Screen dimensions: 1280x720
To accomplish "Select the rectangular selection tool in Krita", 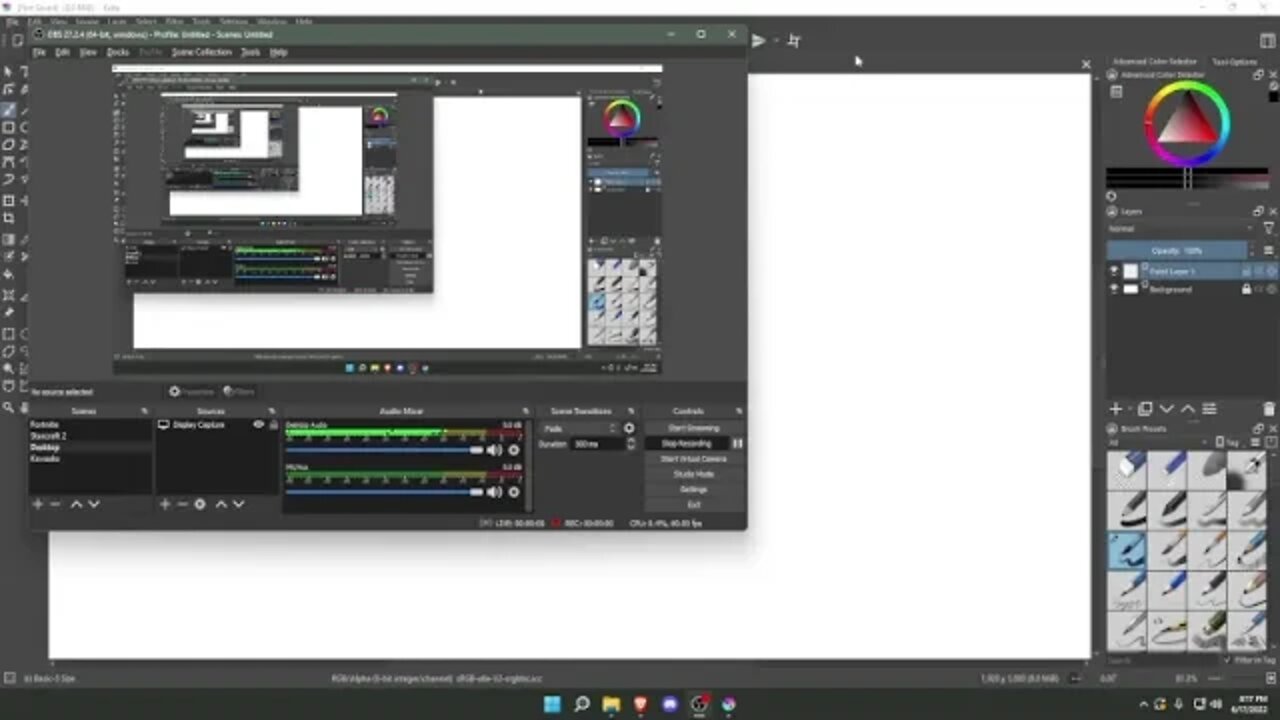I will pos(8,332).
